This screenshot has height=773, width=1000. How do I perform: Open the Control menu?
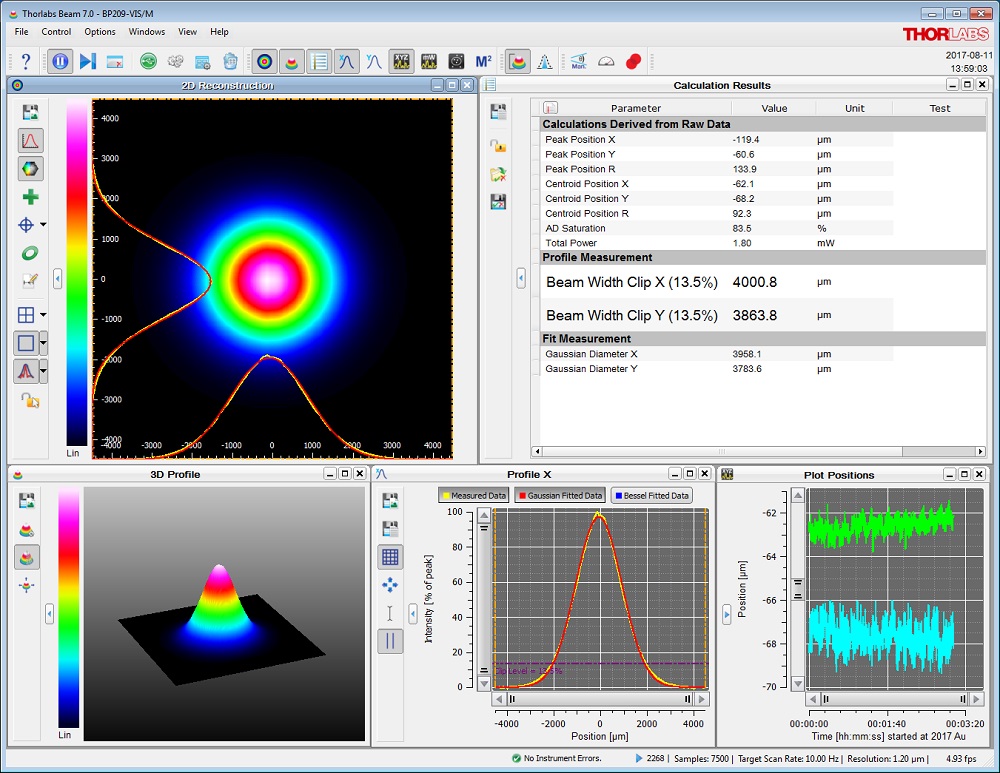pyautogui.click(x=56, y=31)
